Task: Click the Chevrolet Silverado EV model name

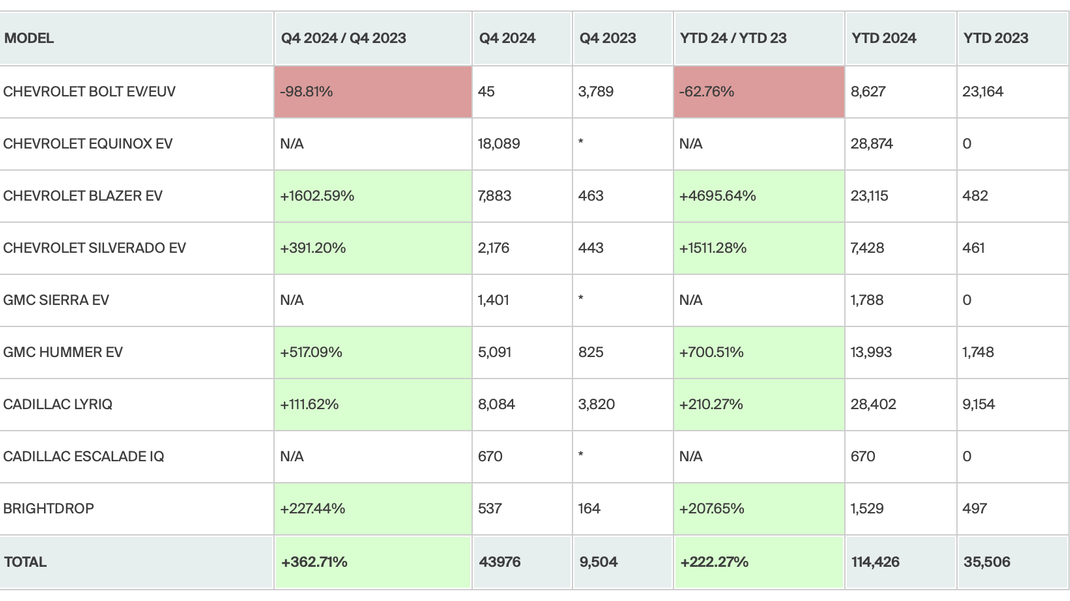Action: (95, 248)
